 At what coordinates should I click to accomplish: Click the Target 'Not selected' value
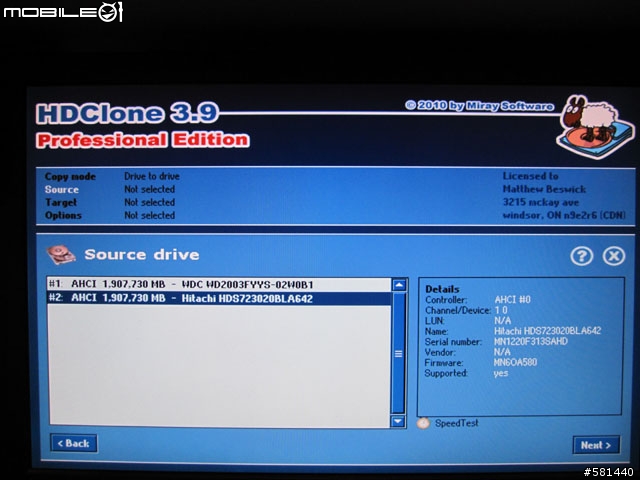[149, 202]
